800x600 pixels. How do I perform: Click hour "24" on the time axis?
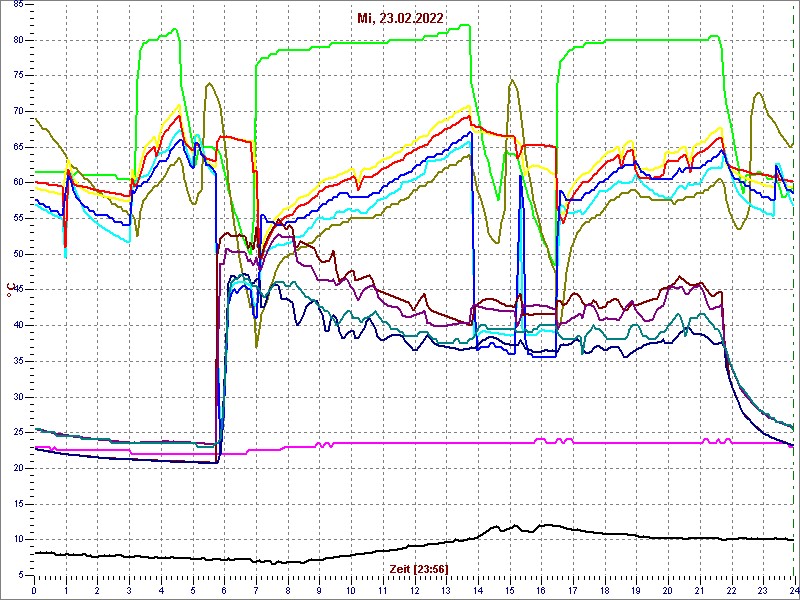tap(793, 590)
